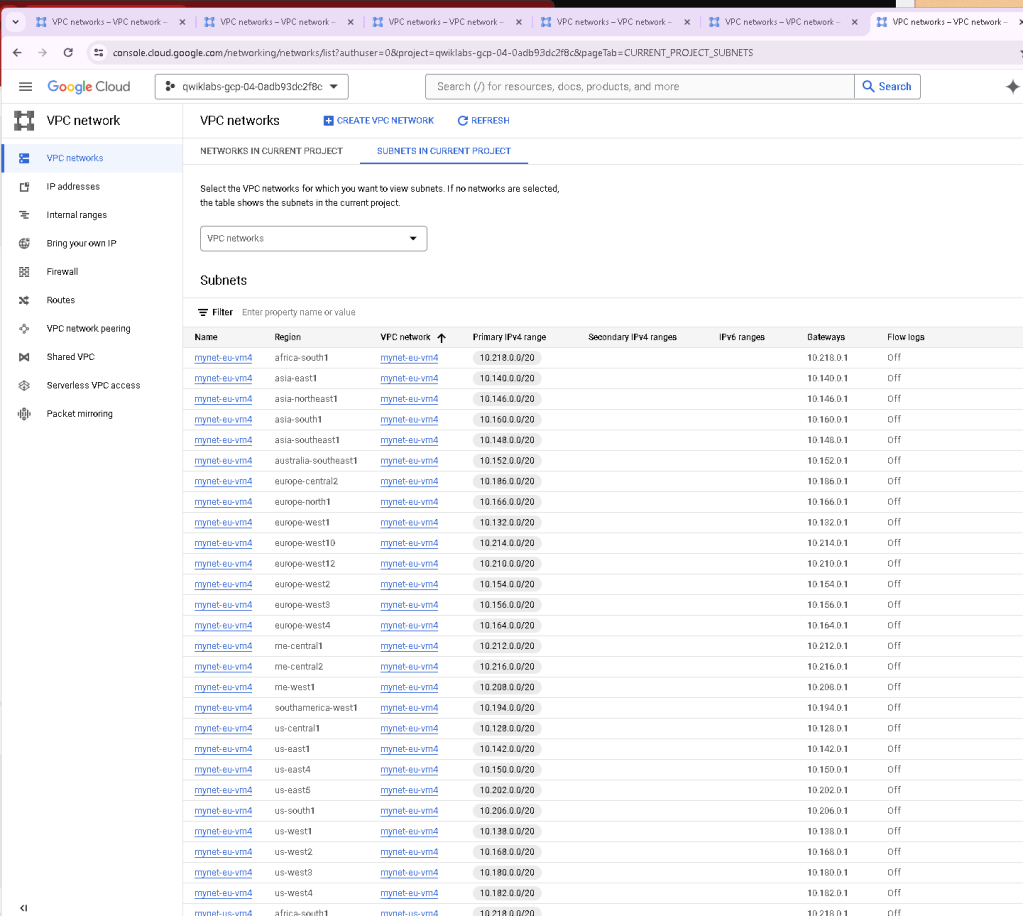Viewport: 1023px width, 916px height.
Task: Open subnet name in us-west4 row
Action: (x=223, y=893)
